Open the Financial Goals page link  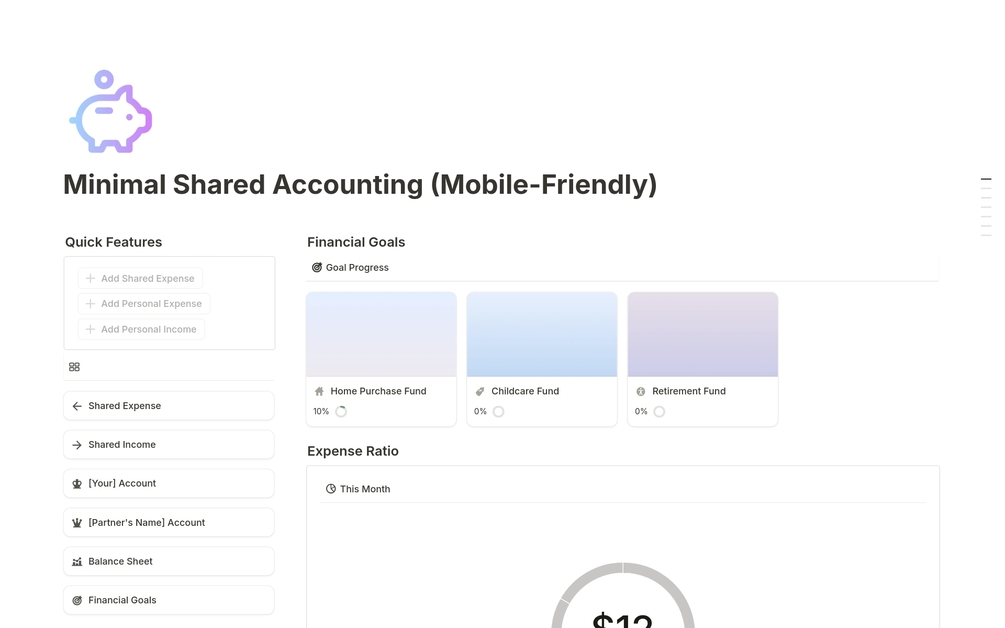pos(122,600)
